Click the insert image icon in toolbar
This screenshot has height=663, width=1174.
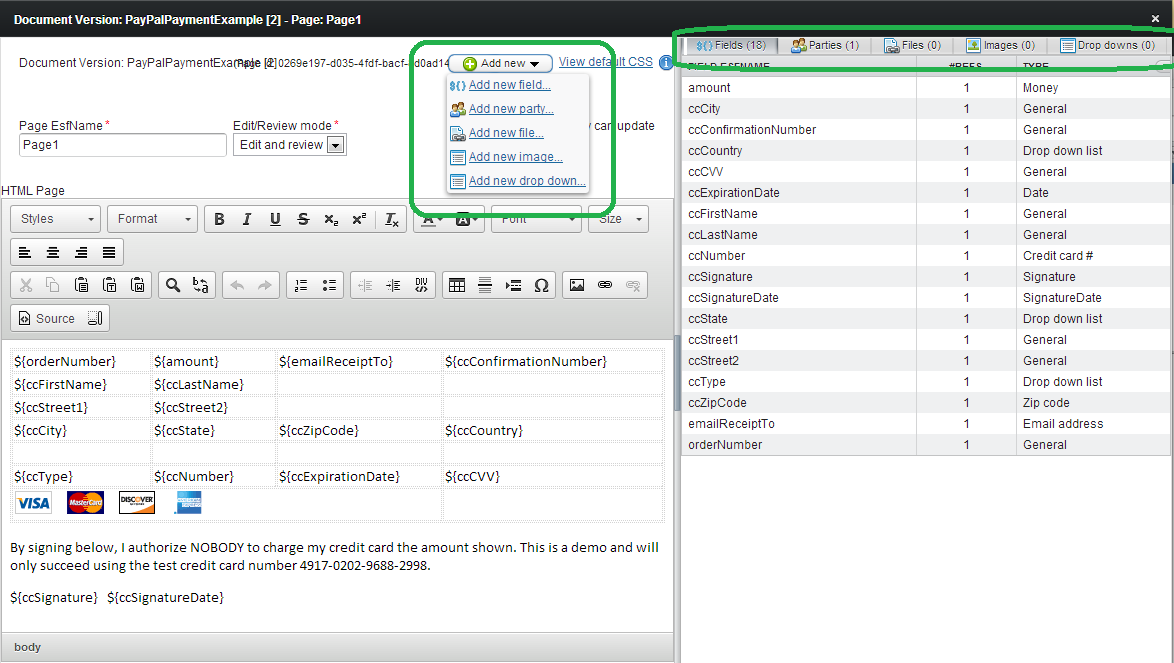(x=577, y=285)
